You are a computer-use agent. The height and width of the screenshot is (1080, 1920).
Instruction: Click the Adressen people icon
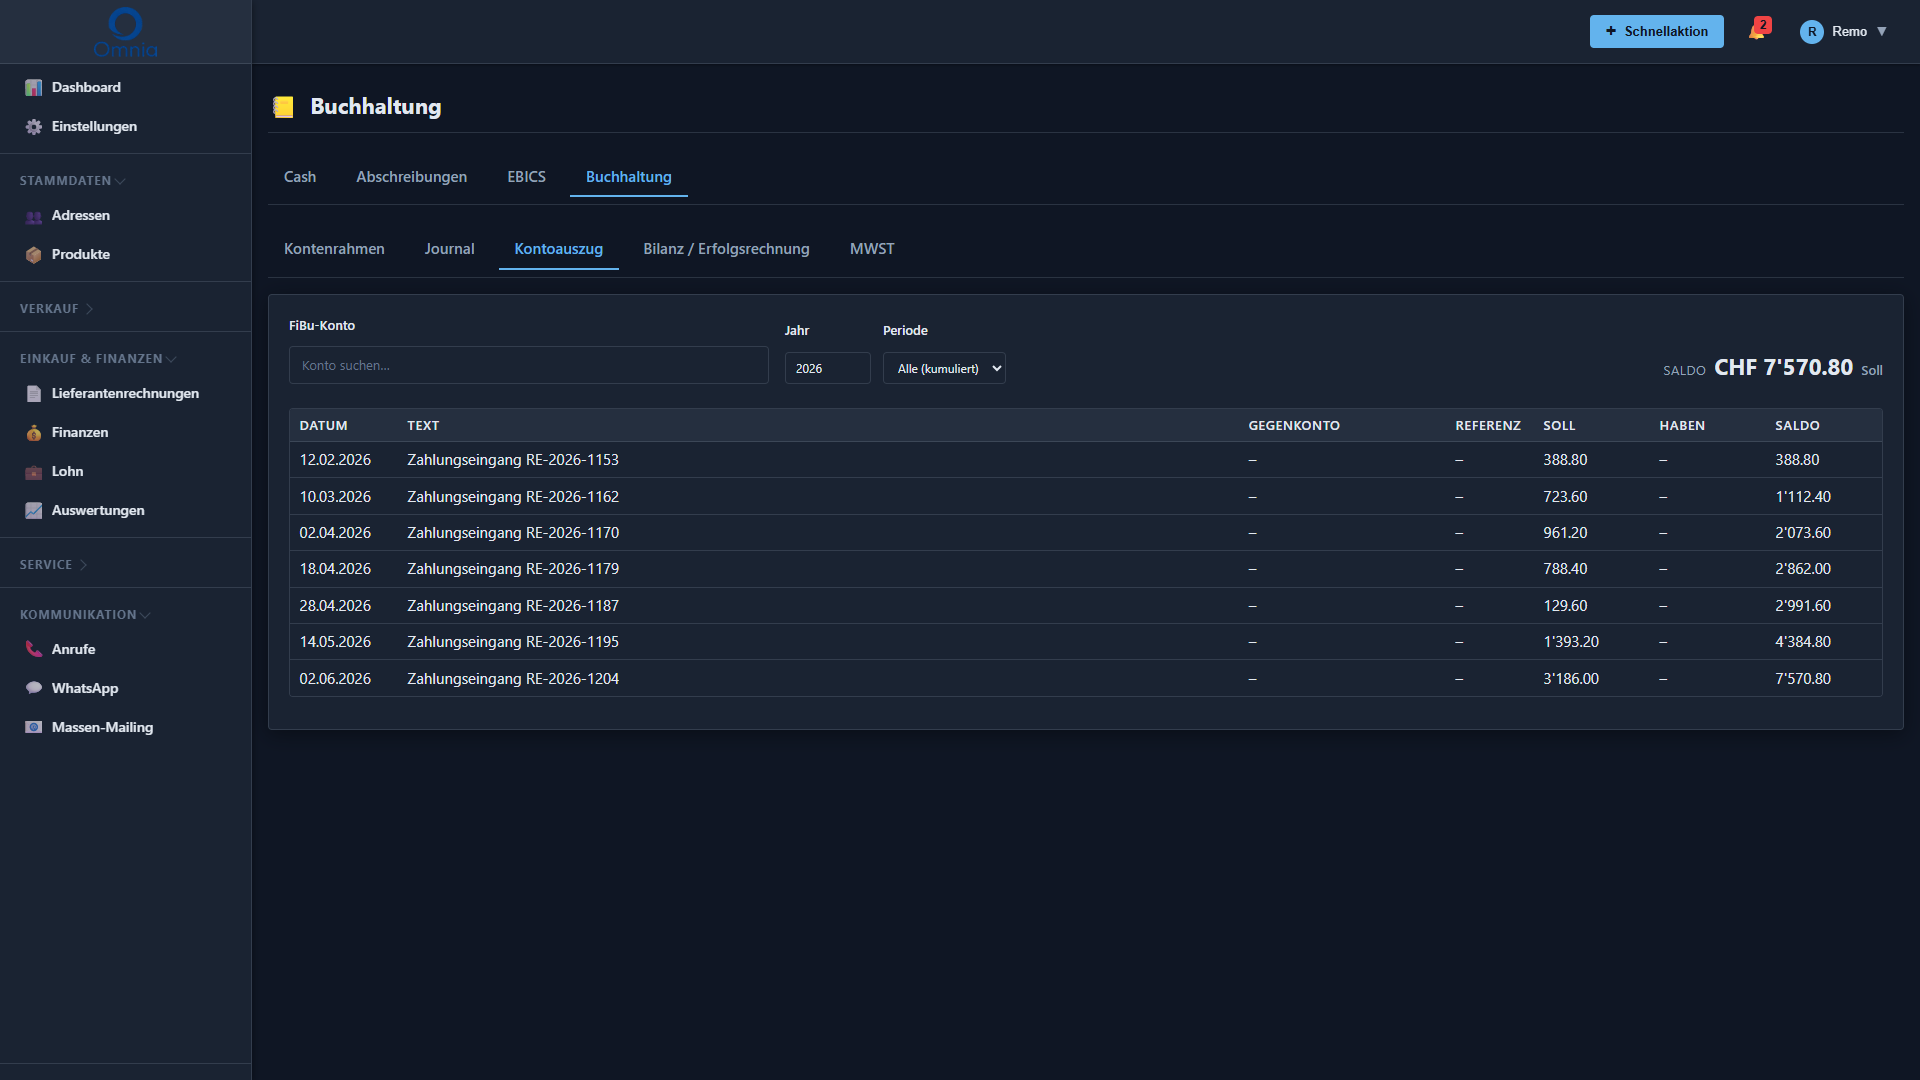pyautogui.click(x=34, y=216)
